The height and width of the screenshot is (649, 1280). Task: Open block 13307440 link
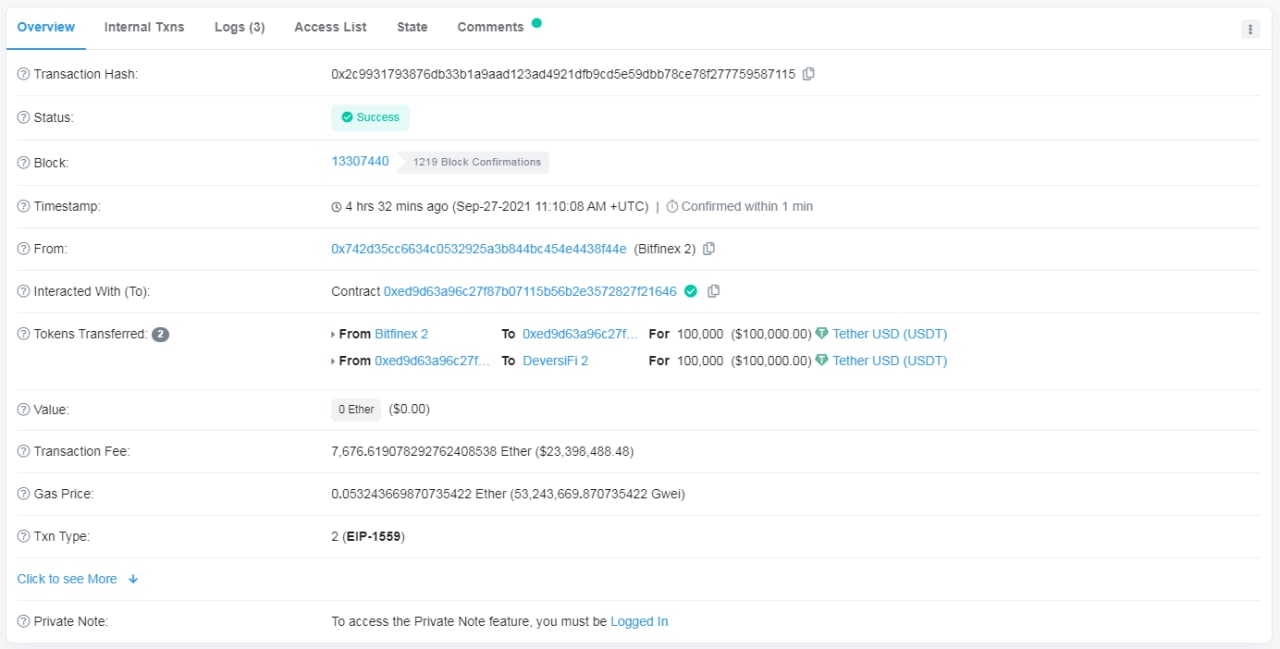[360, 161]
